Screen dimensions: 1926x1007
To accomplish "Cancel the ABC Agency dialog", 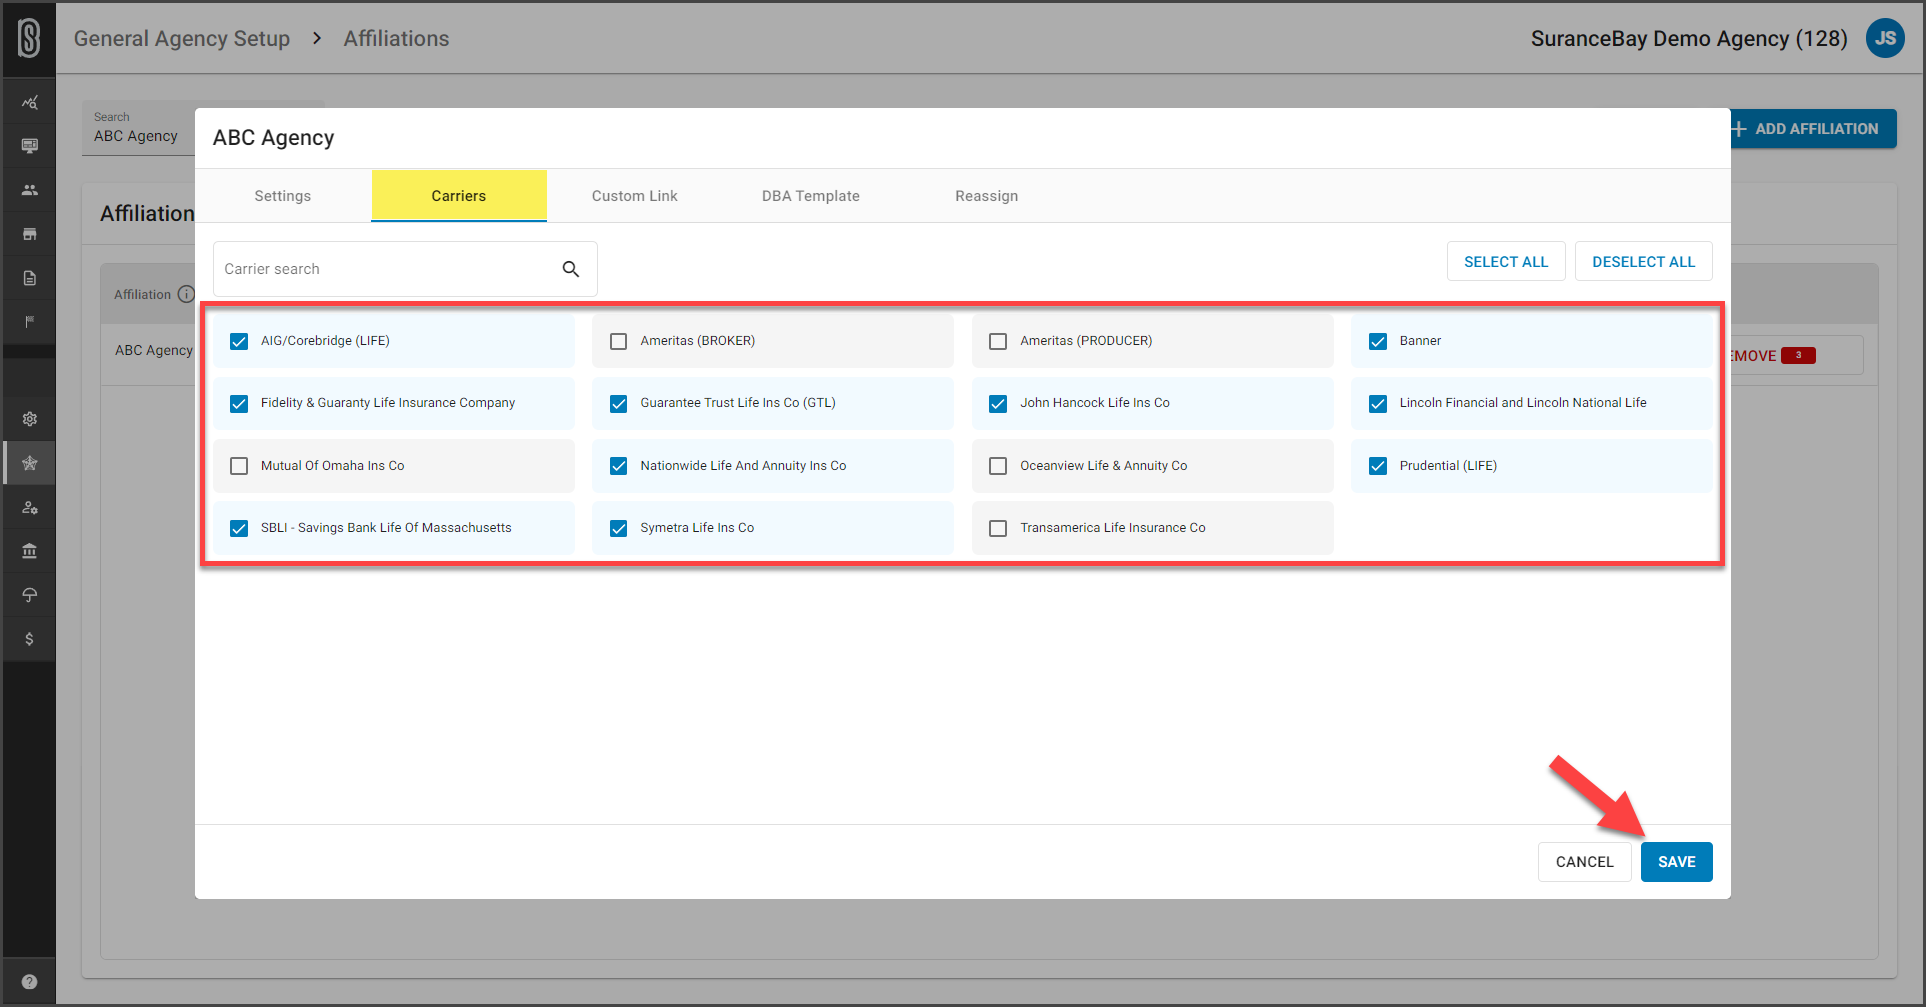I will 1585,862.
